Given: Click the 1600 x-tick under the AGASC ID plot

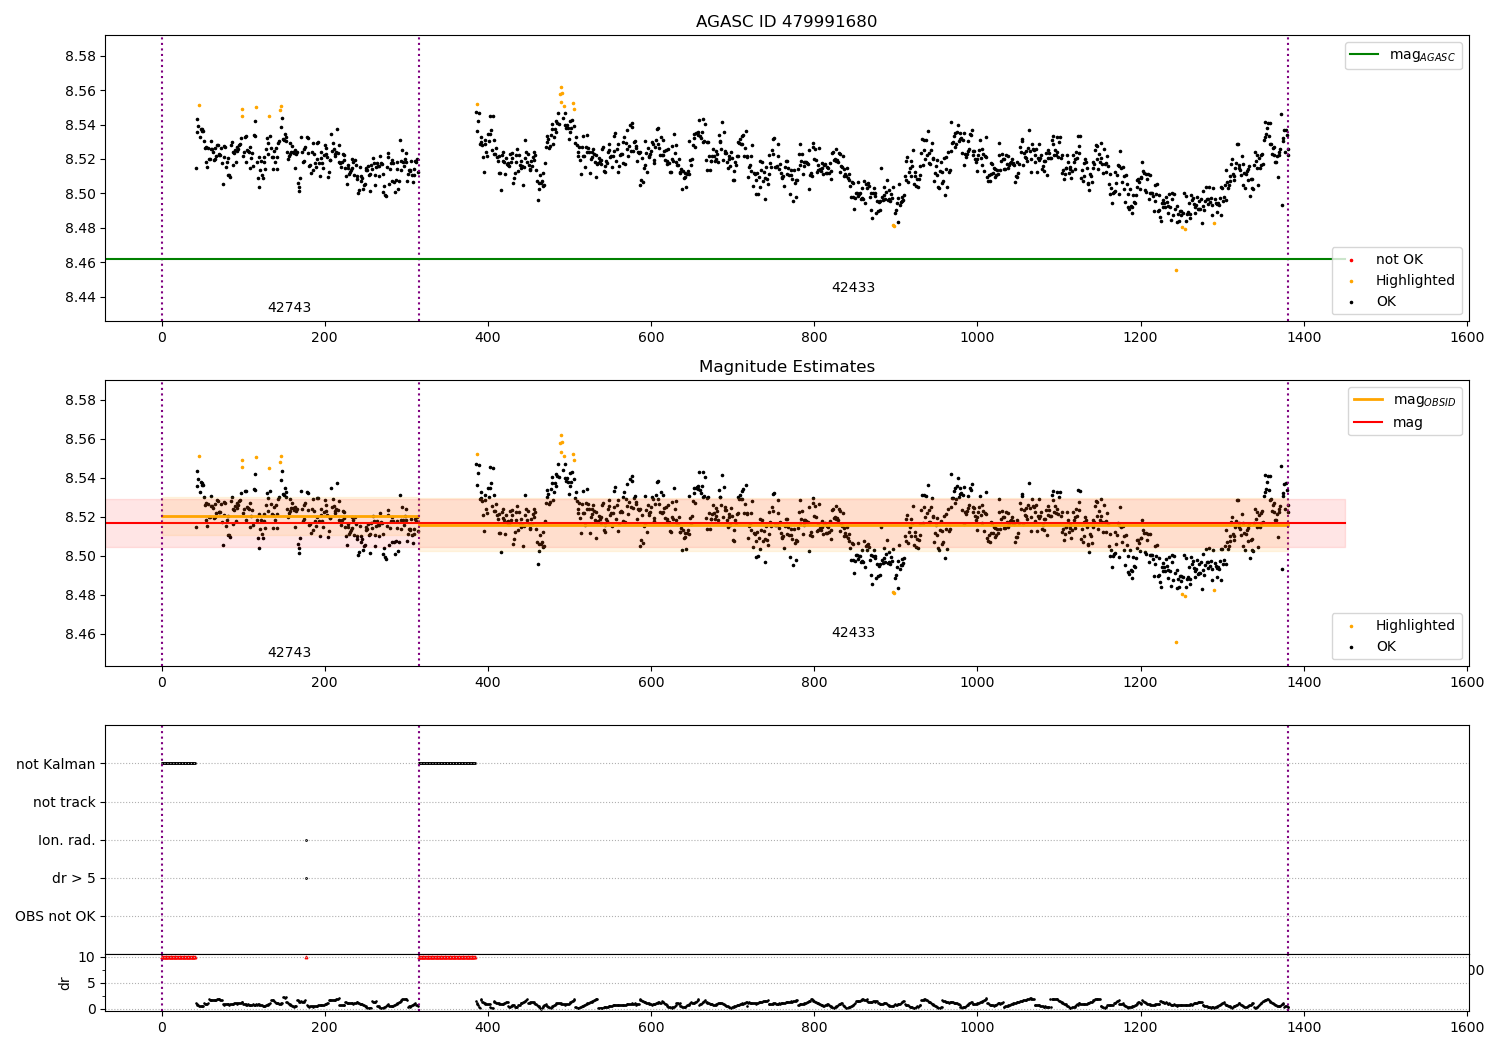Looking at the screenshot, I should (x=1467, y=337).
